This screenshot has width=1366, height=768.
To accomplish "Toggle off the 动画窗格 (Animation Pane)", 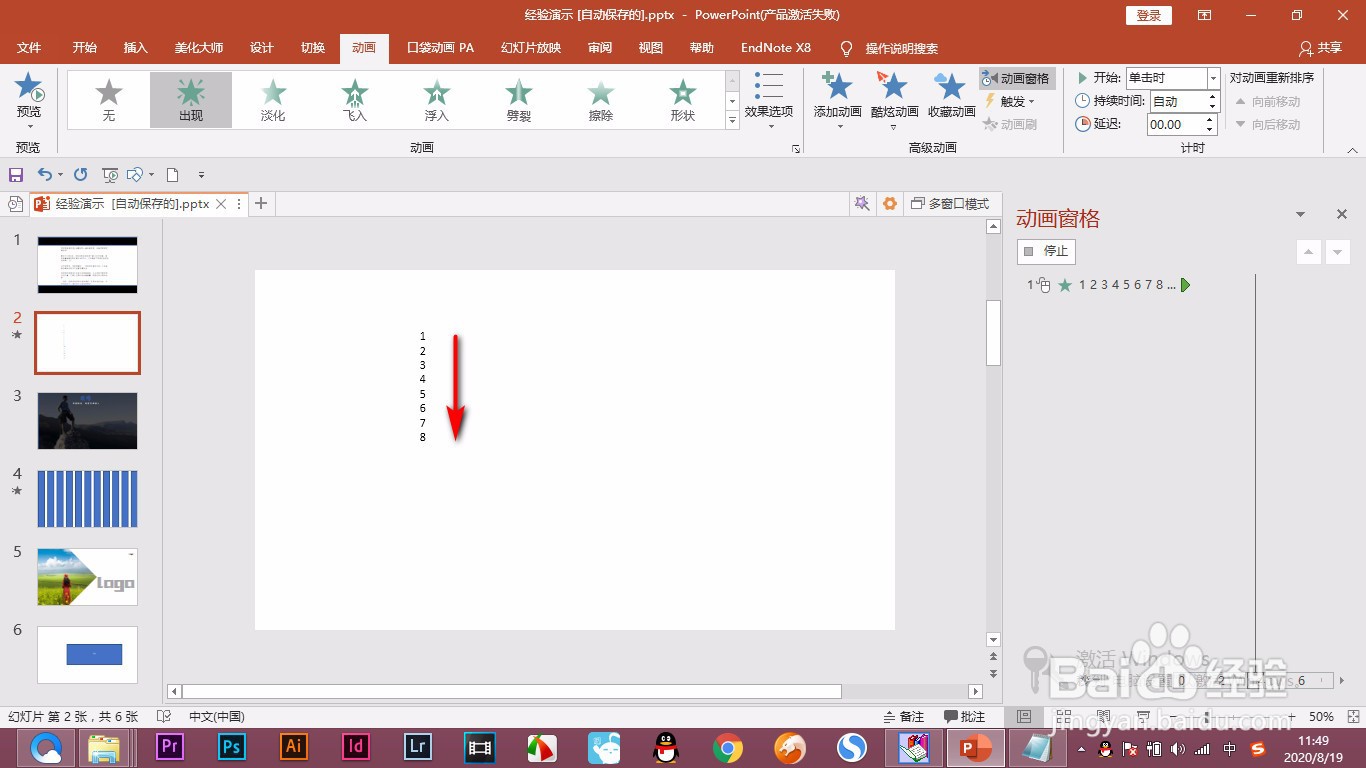I will 1016,77.
